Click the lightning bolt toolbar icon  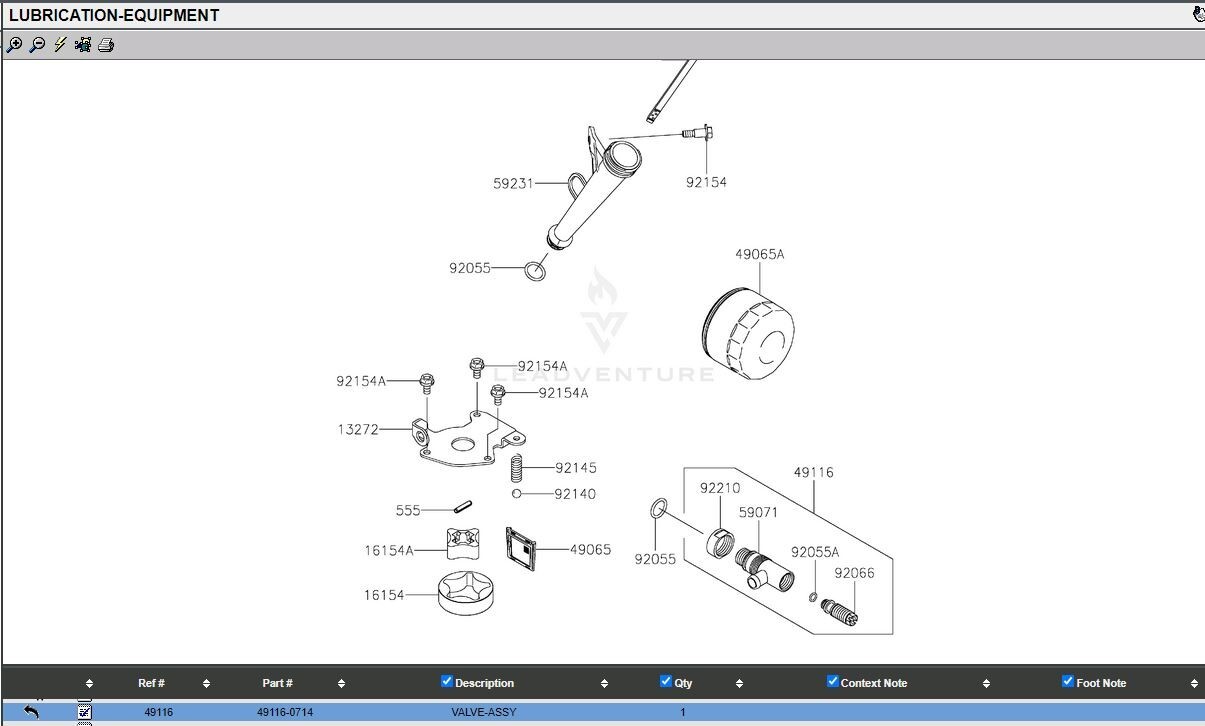(60, 45)
